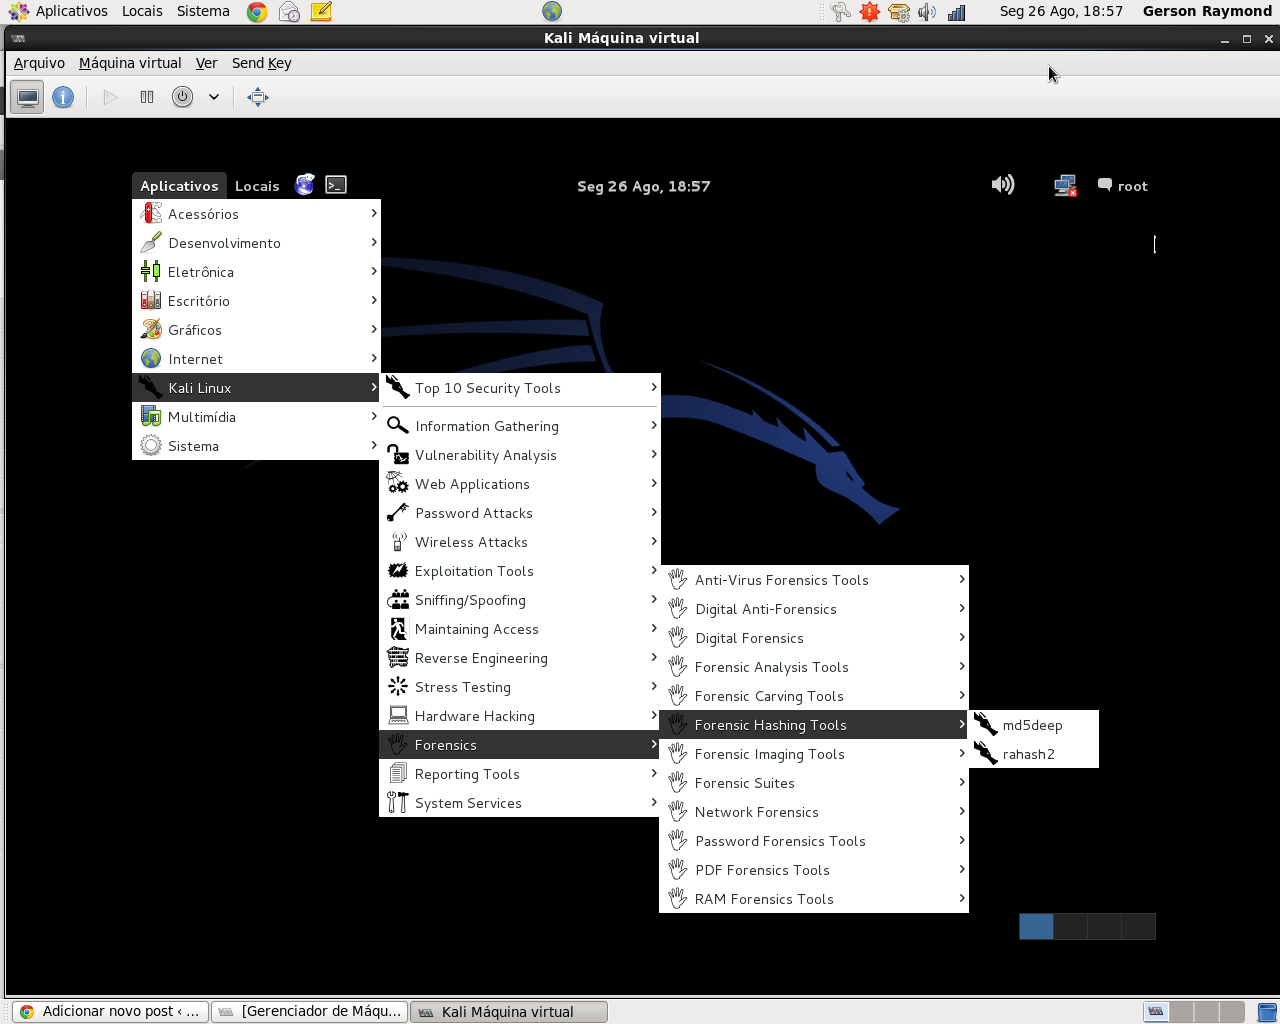Viewport: 1280px width, 1024px height.
Task: Open the shutdown options dropdown arrow
Action: 214,97
